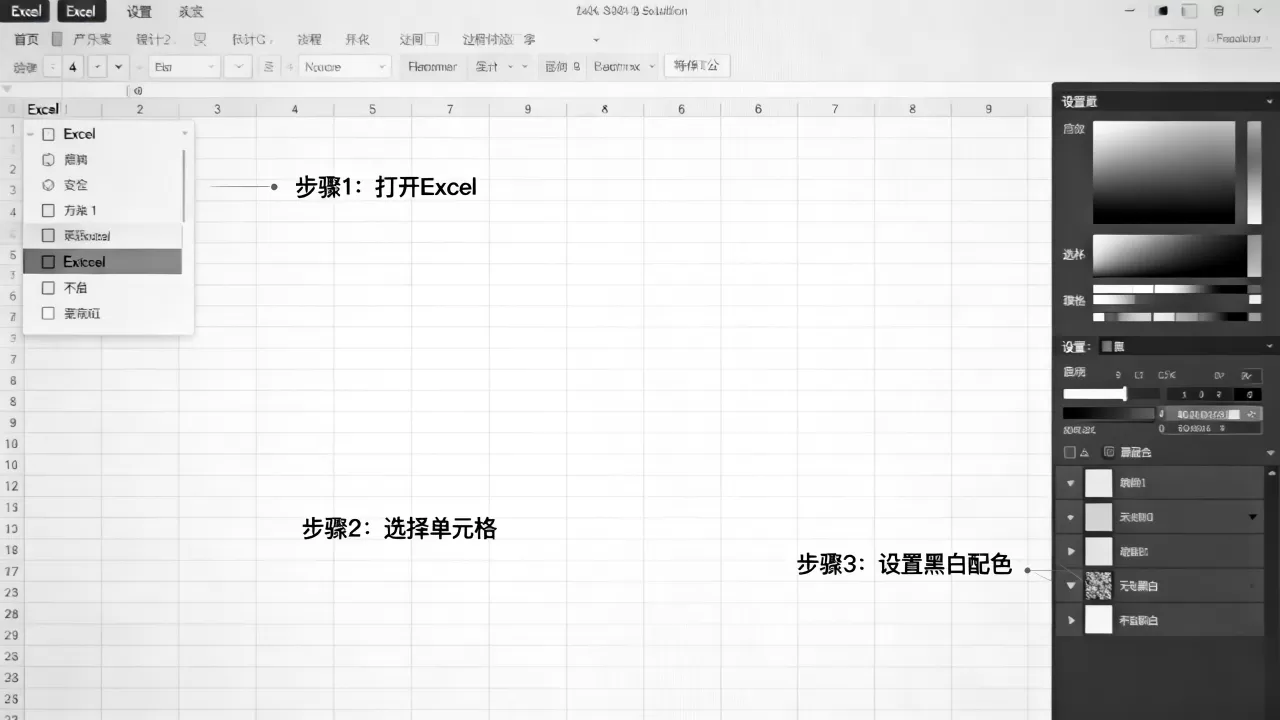Image resolution: width=1280 pixels, height=720 pixels.
Task: Open the chevron dropdown at top-right corner
Action: coord(1257,11)
